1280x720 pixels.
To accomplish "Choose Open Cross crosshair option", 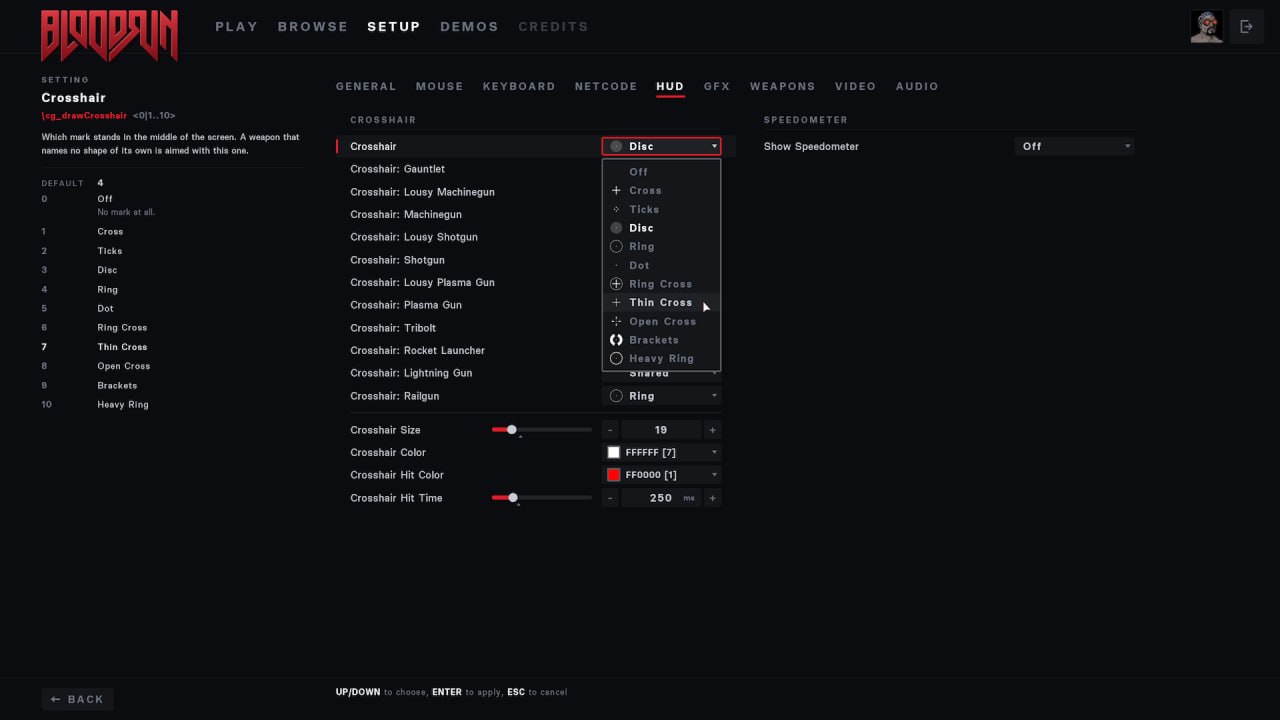I will pos(661,322).
